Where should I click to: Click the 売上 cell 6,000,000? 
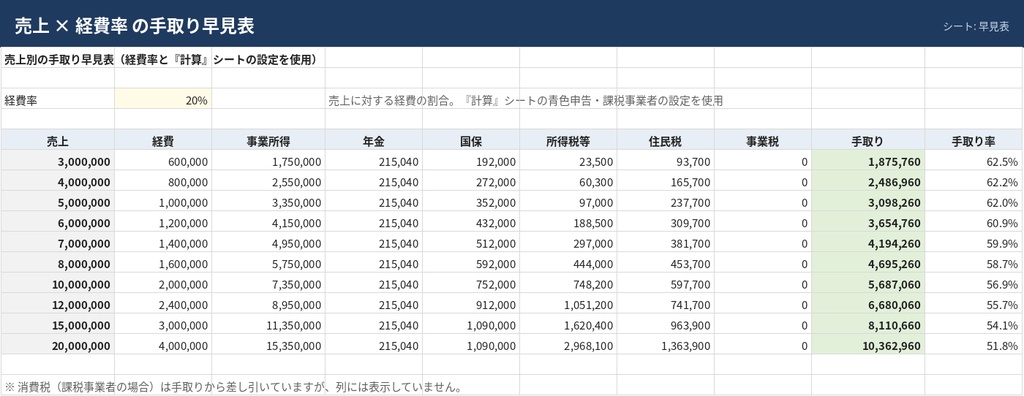[57, 223]
